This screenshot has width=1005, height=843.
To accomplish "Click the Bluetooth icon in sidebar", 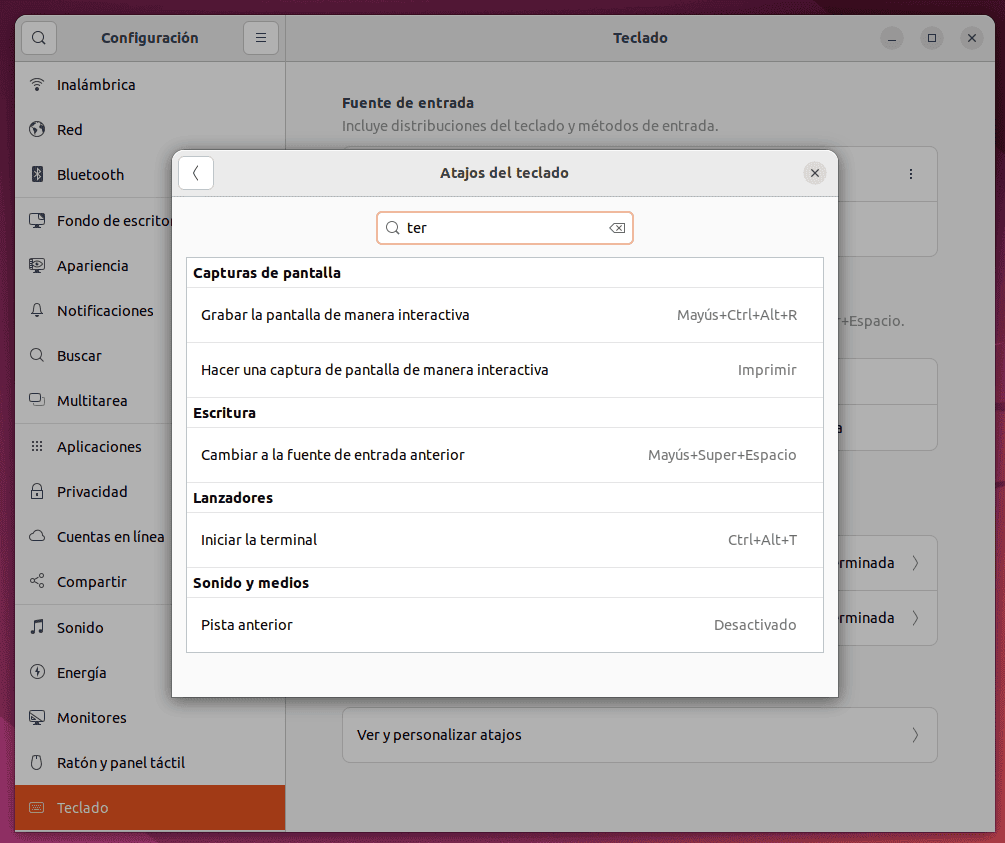I will (x=38, y=174).
